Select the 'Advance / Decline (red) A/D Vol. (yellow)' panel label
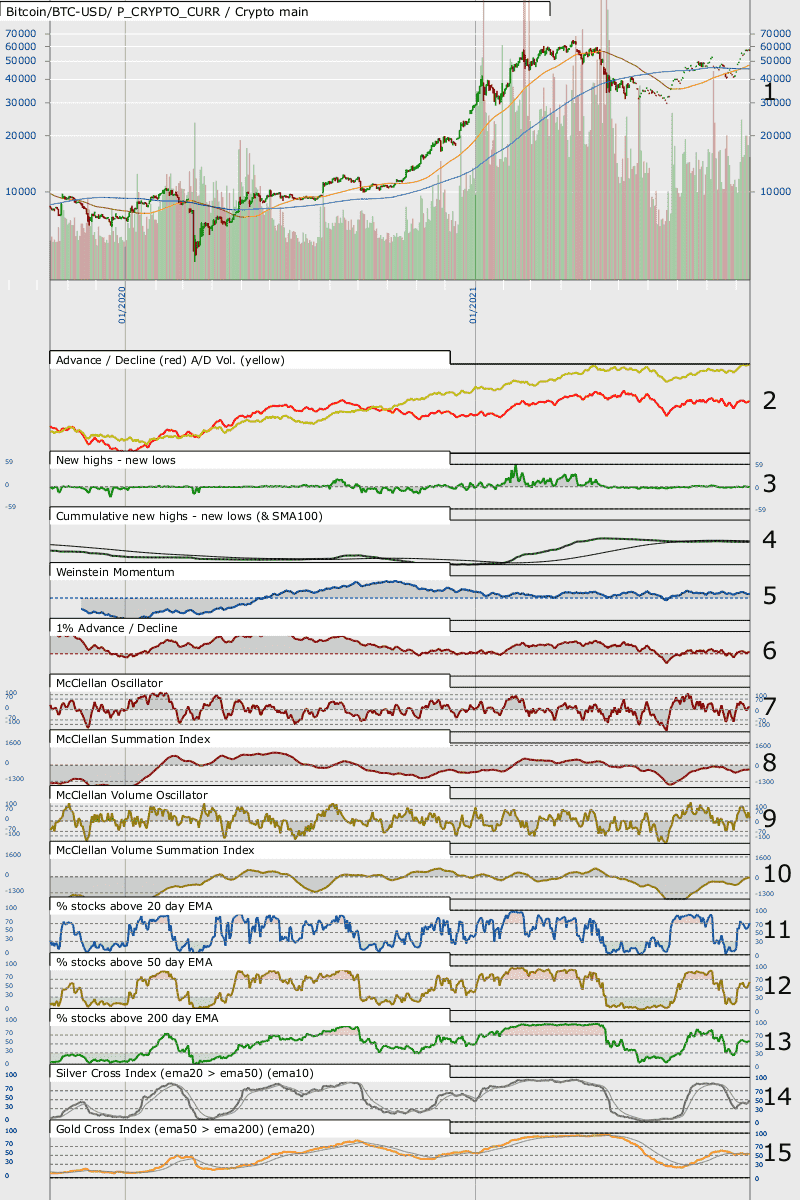The image size is (800, 1200). tap(171, 360)
